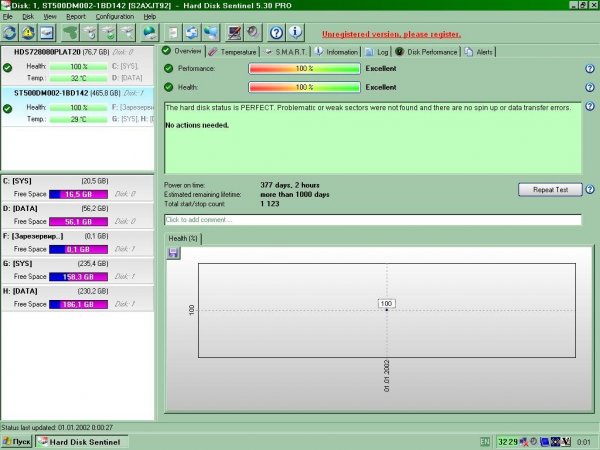Click the Health 100% progress bar
600x450 pixels.
click(303, 87)
